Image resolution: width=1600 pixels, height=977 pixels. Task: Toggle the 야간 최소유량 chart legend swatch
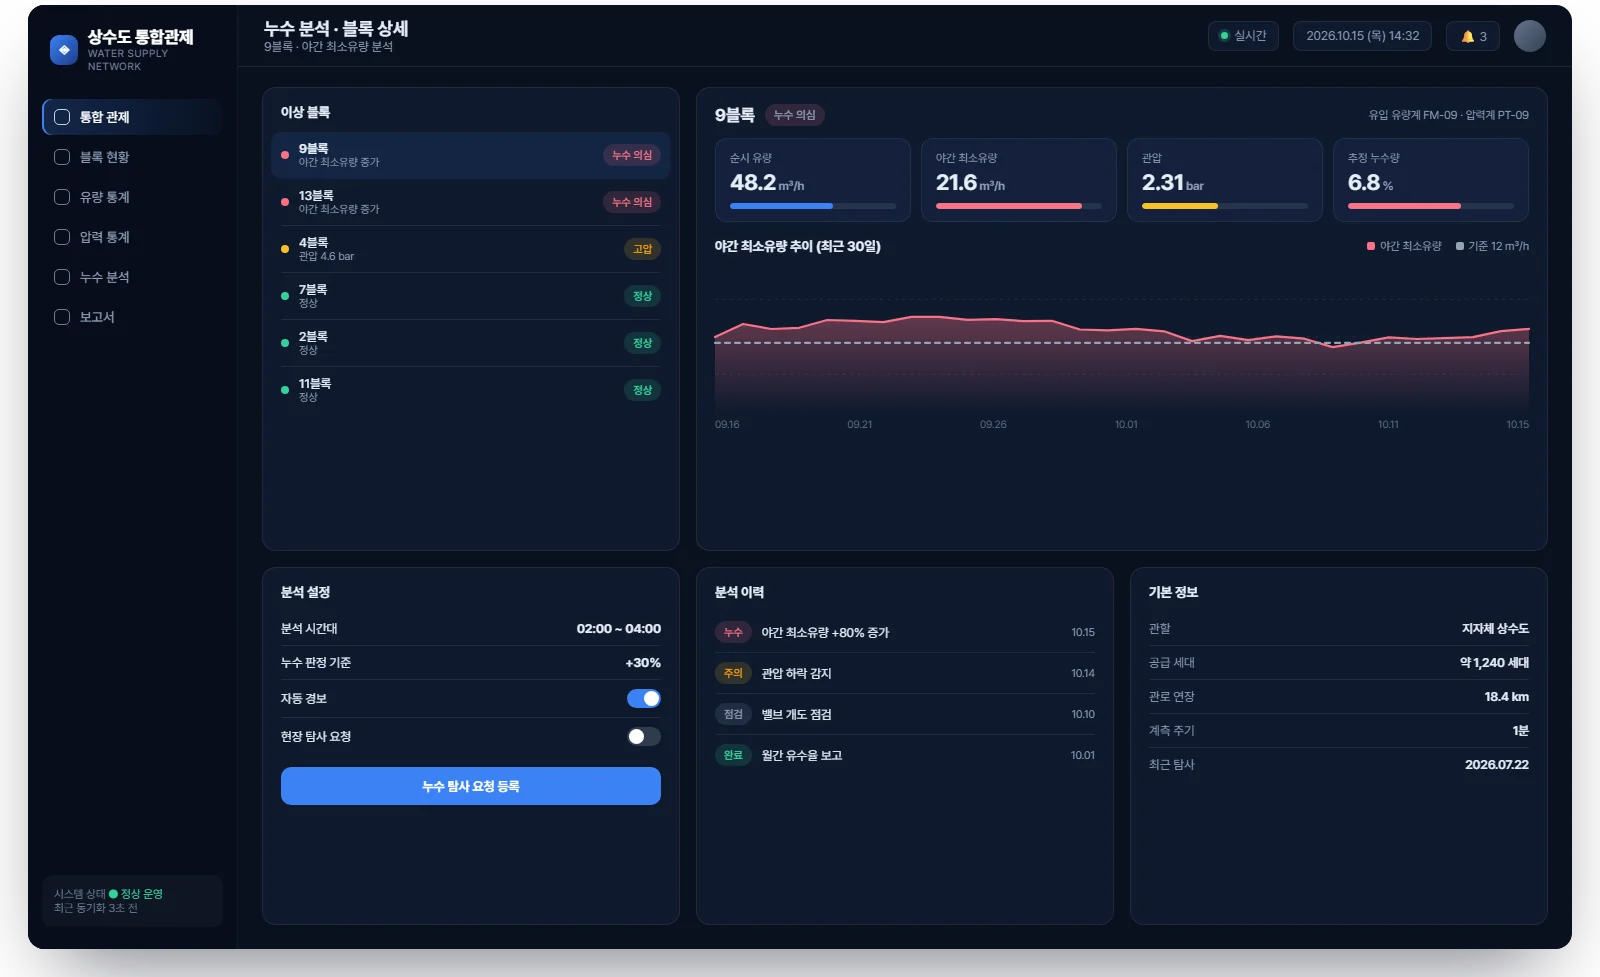point(1371,246)
